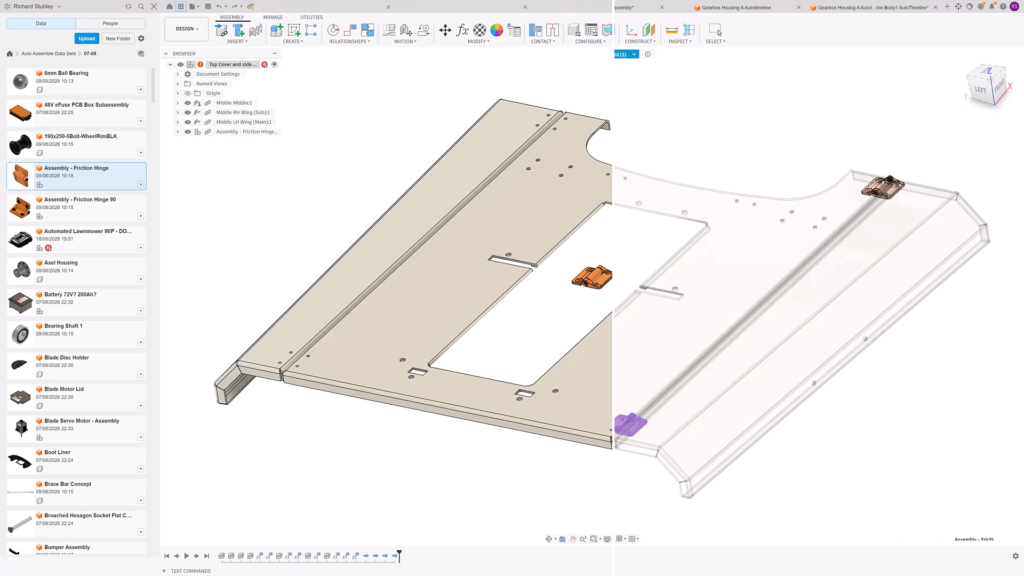Show the hidden Origin folder
This screenshot has height=576, width=1024.
187,93
